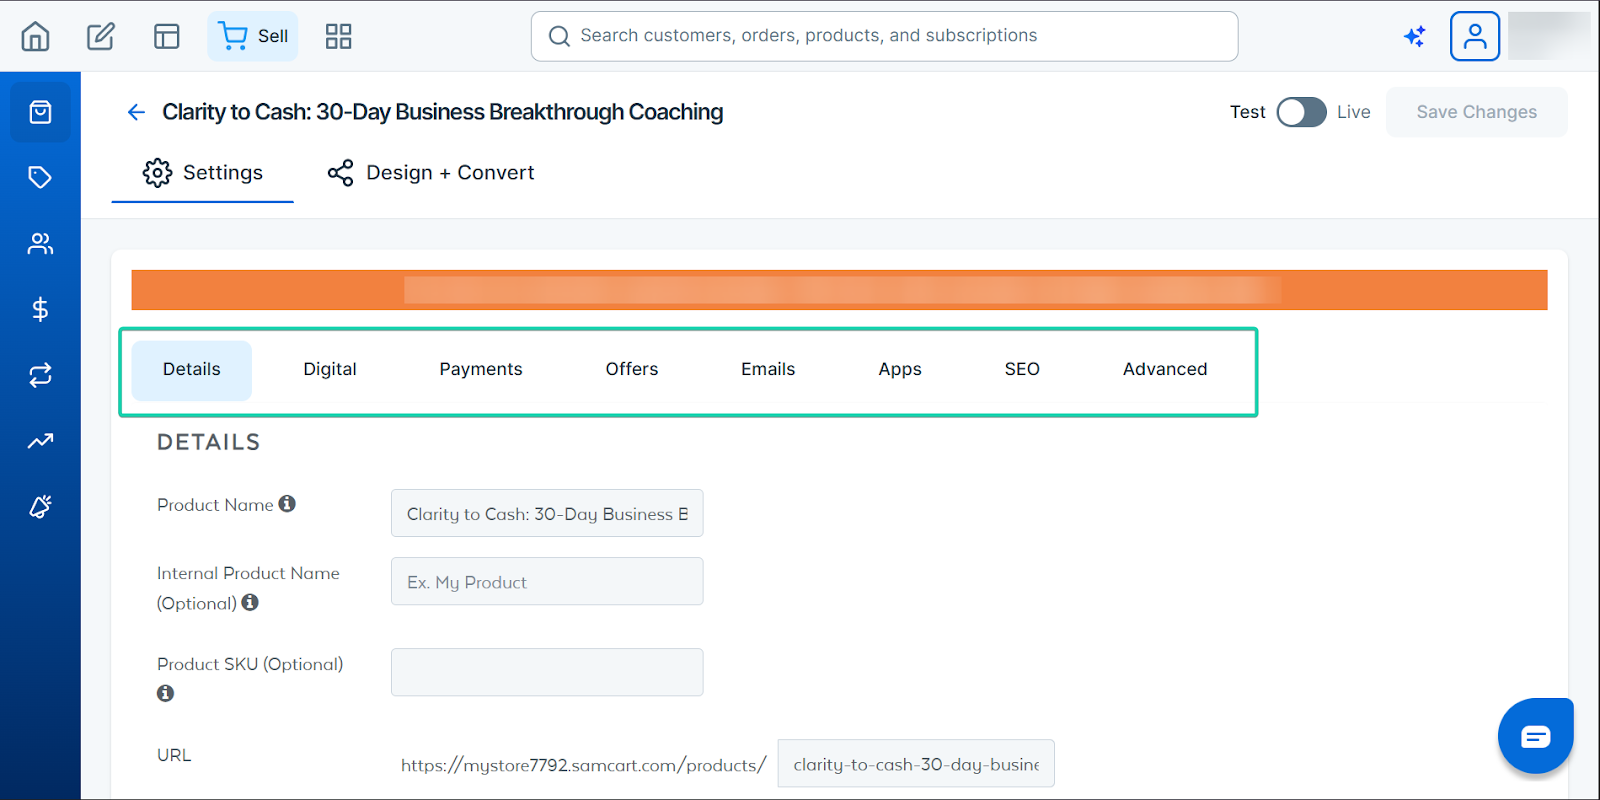This screenshot has width=1600, height=800.
Task: Open the layout template icon in top bar
Action: tap(167, 37)
